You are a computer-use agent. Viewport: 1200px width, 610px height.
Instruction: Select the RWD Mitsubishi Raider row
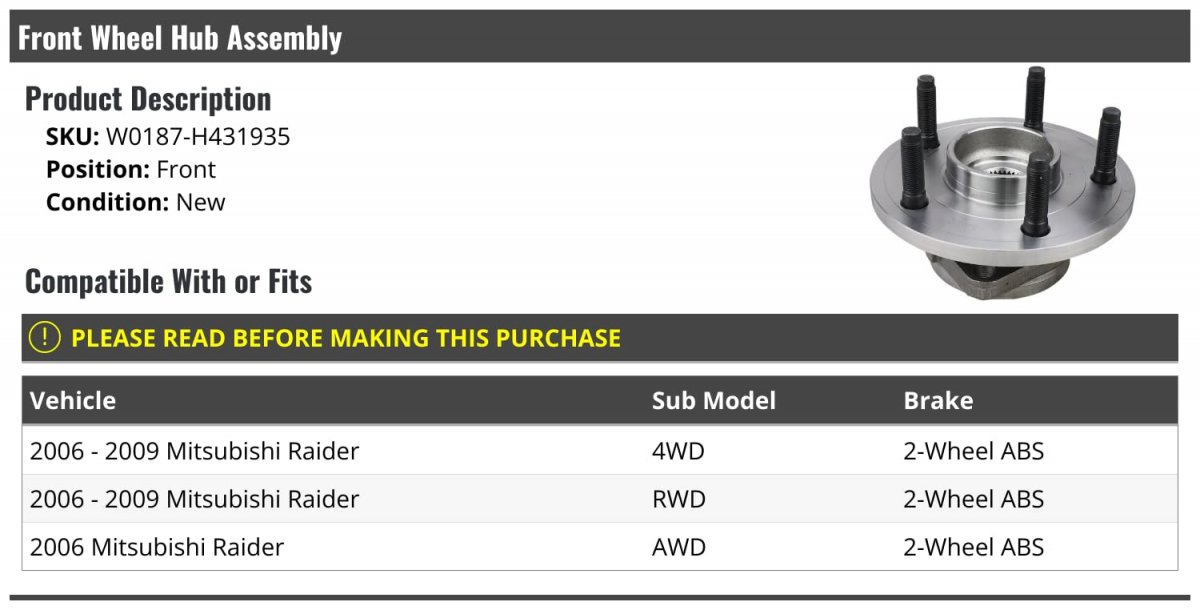600,499
